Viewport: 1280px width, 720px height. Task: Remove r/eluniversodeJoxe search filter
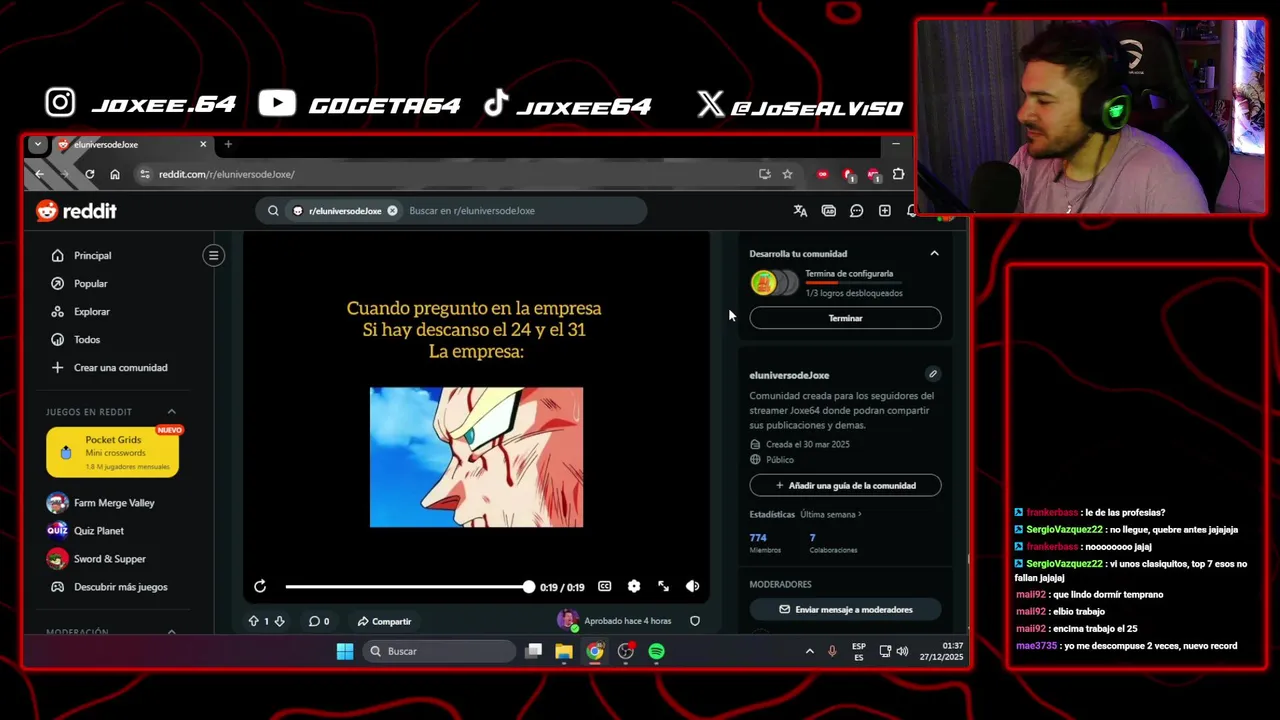392,211
